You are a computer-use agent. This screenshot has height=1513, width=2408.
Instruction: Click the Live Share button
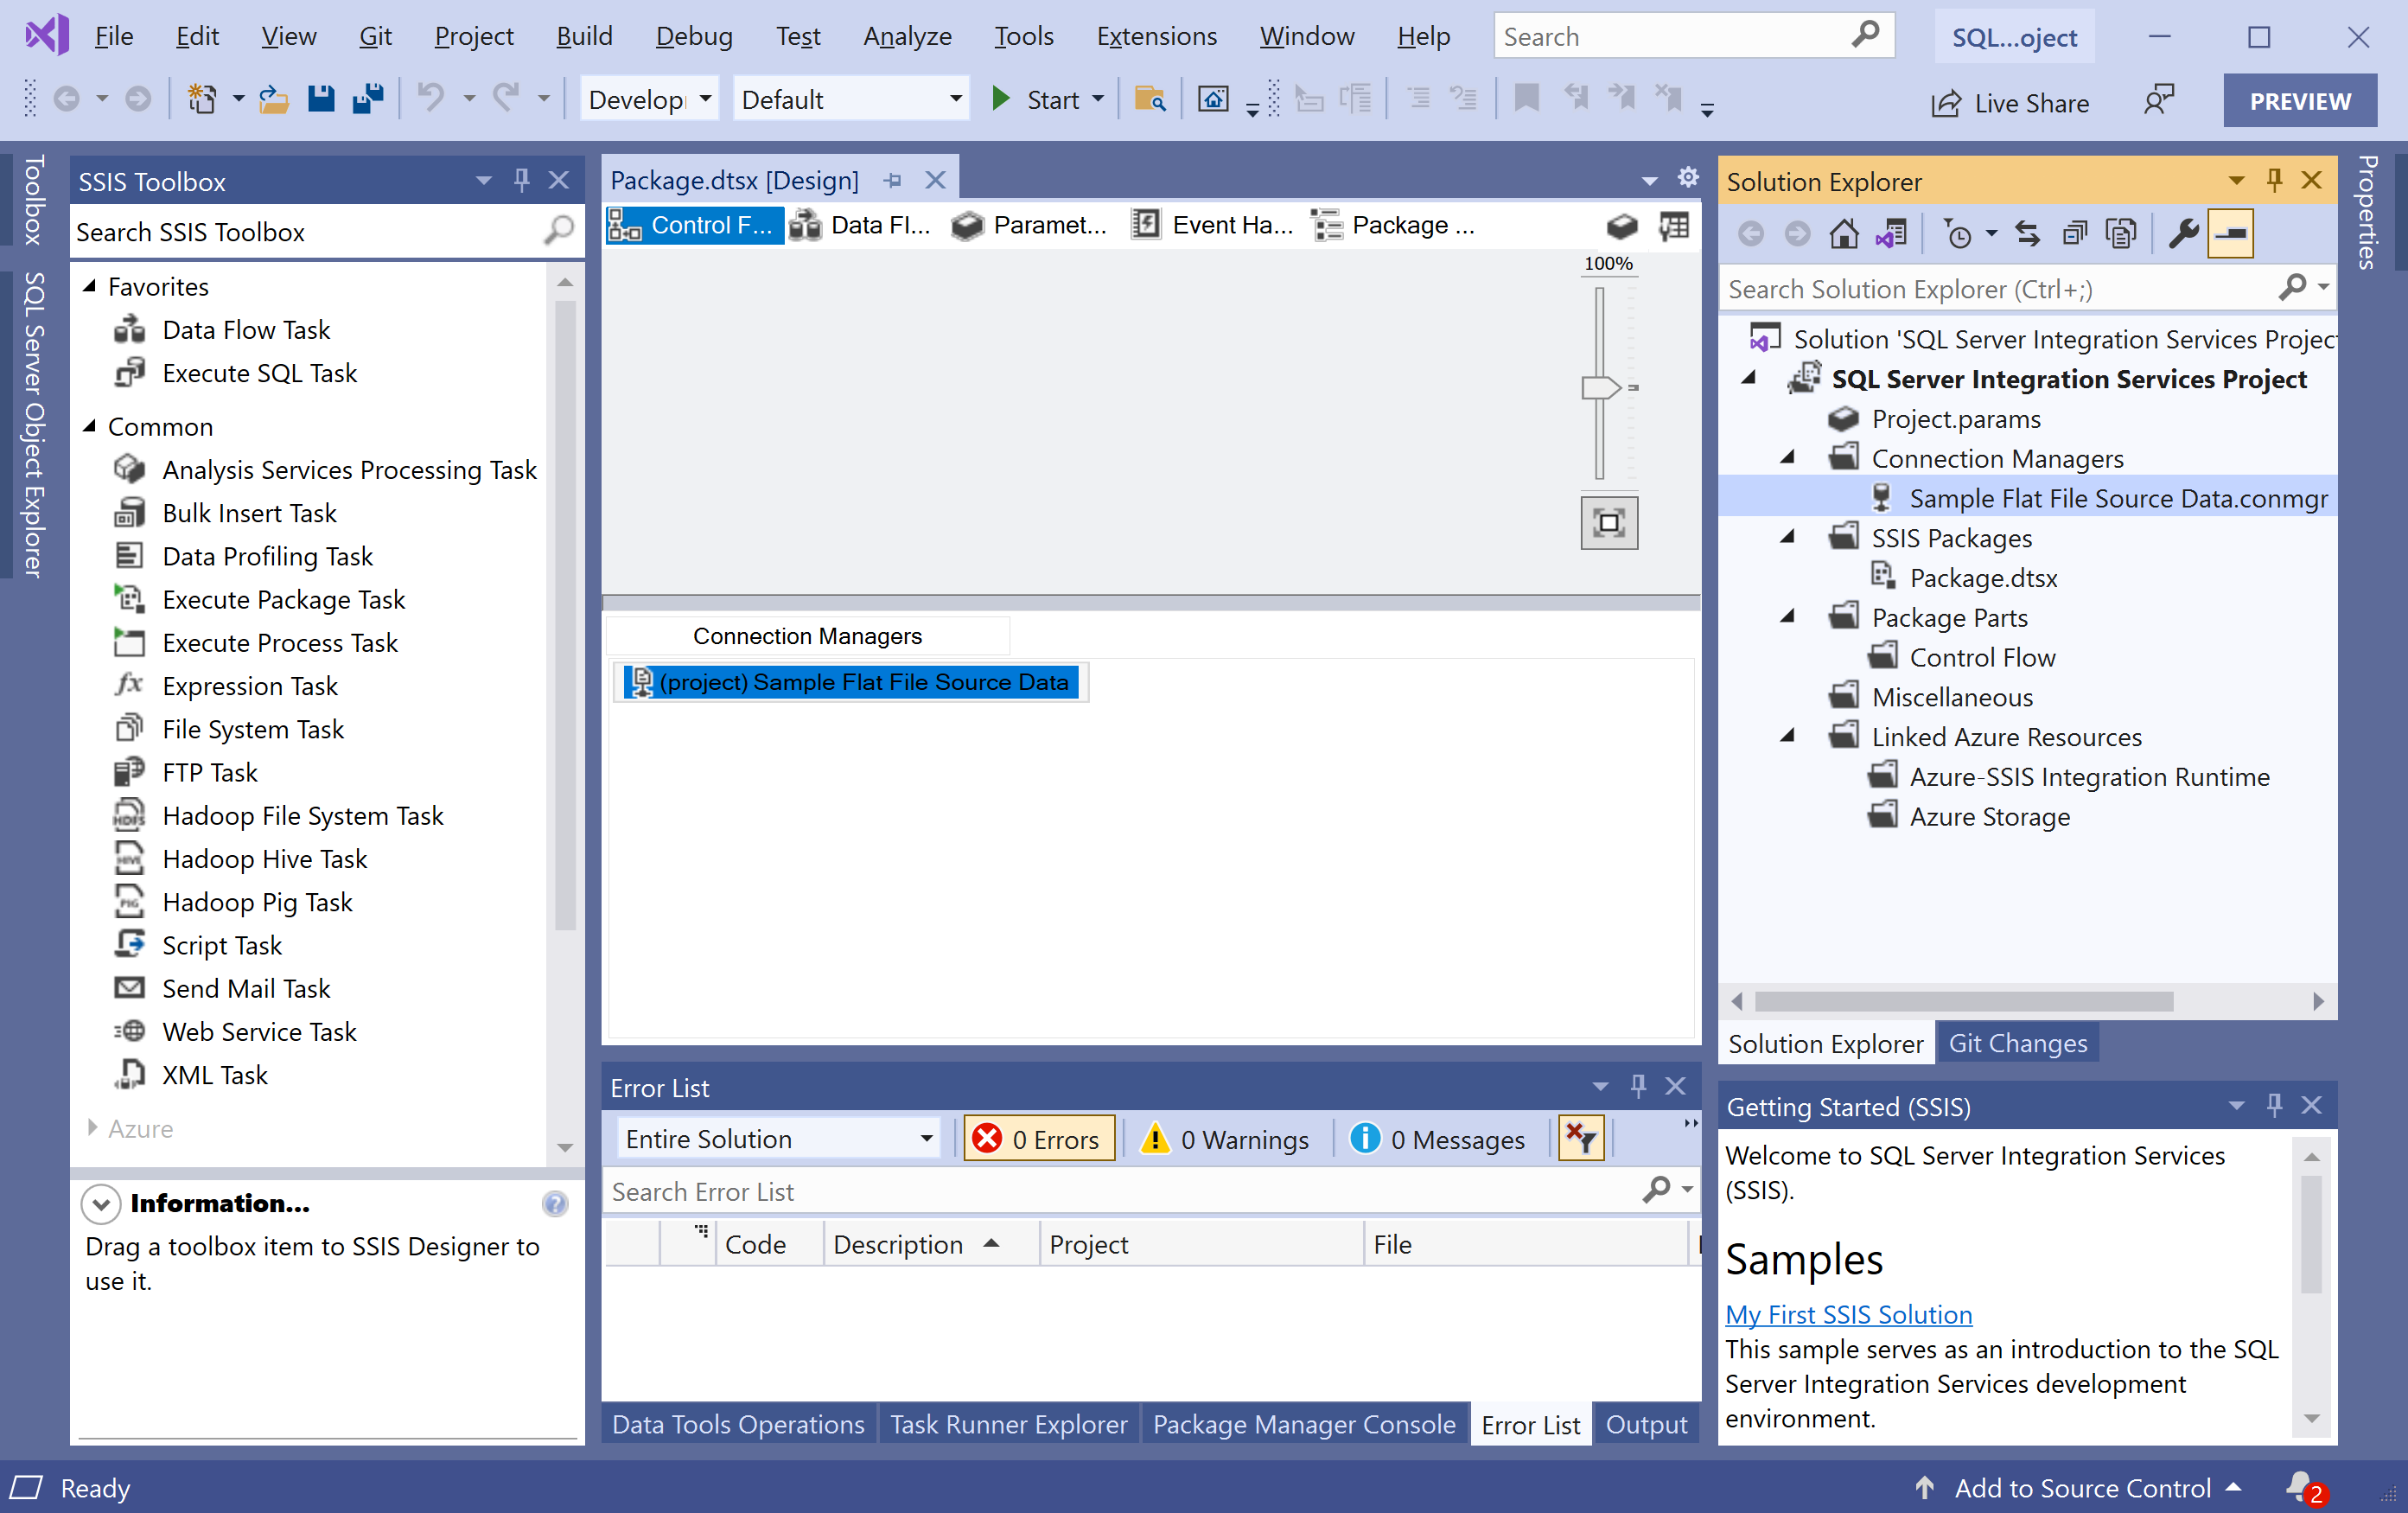(x=2010, y=102)
